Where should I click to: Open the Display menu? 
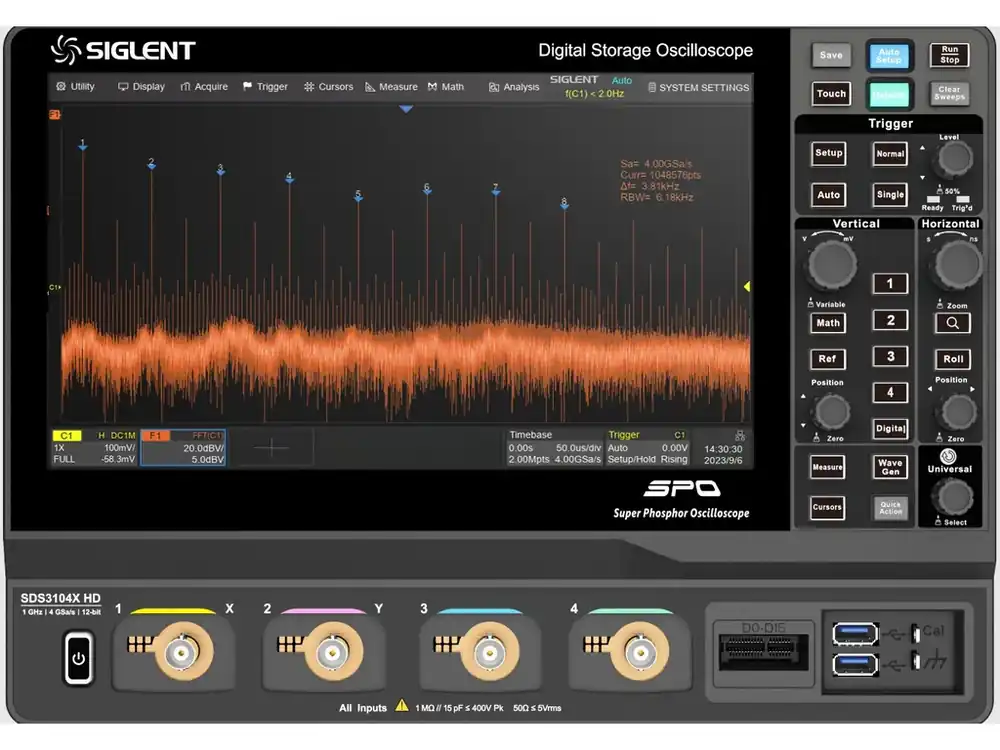pyautogui.click(x=142, y=87)
